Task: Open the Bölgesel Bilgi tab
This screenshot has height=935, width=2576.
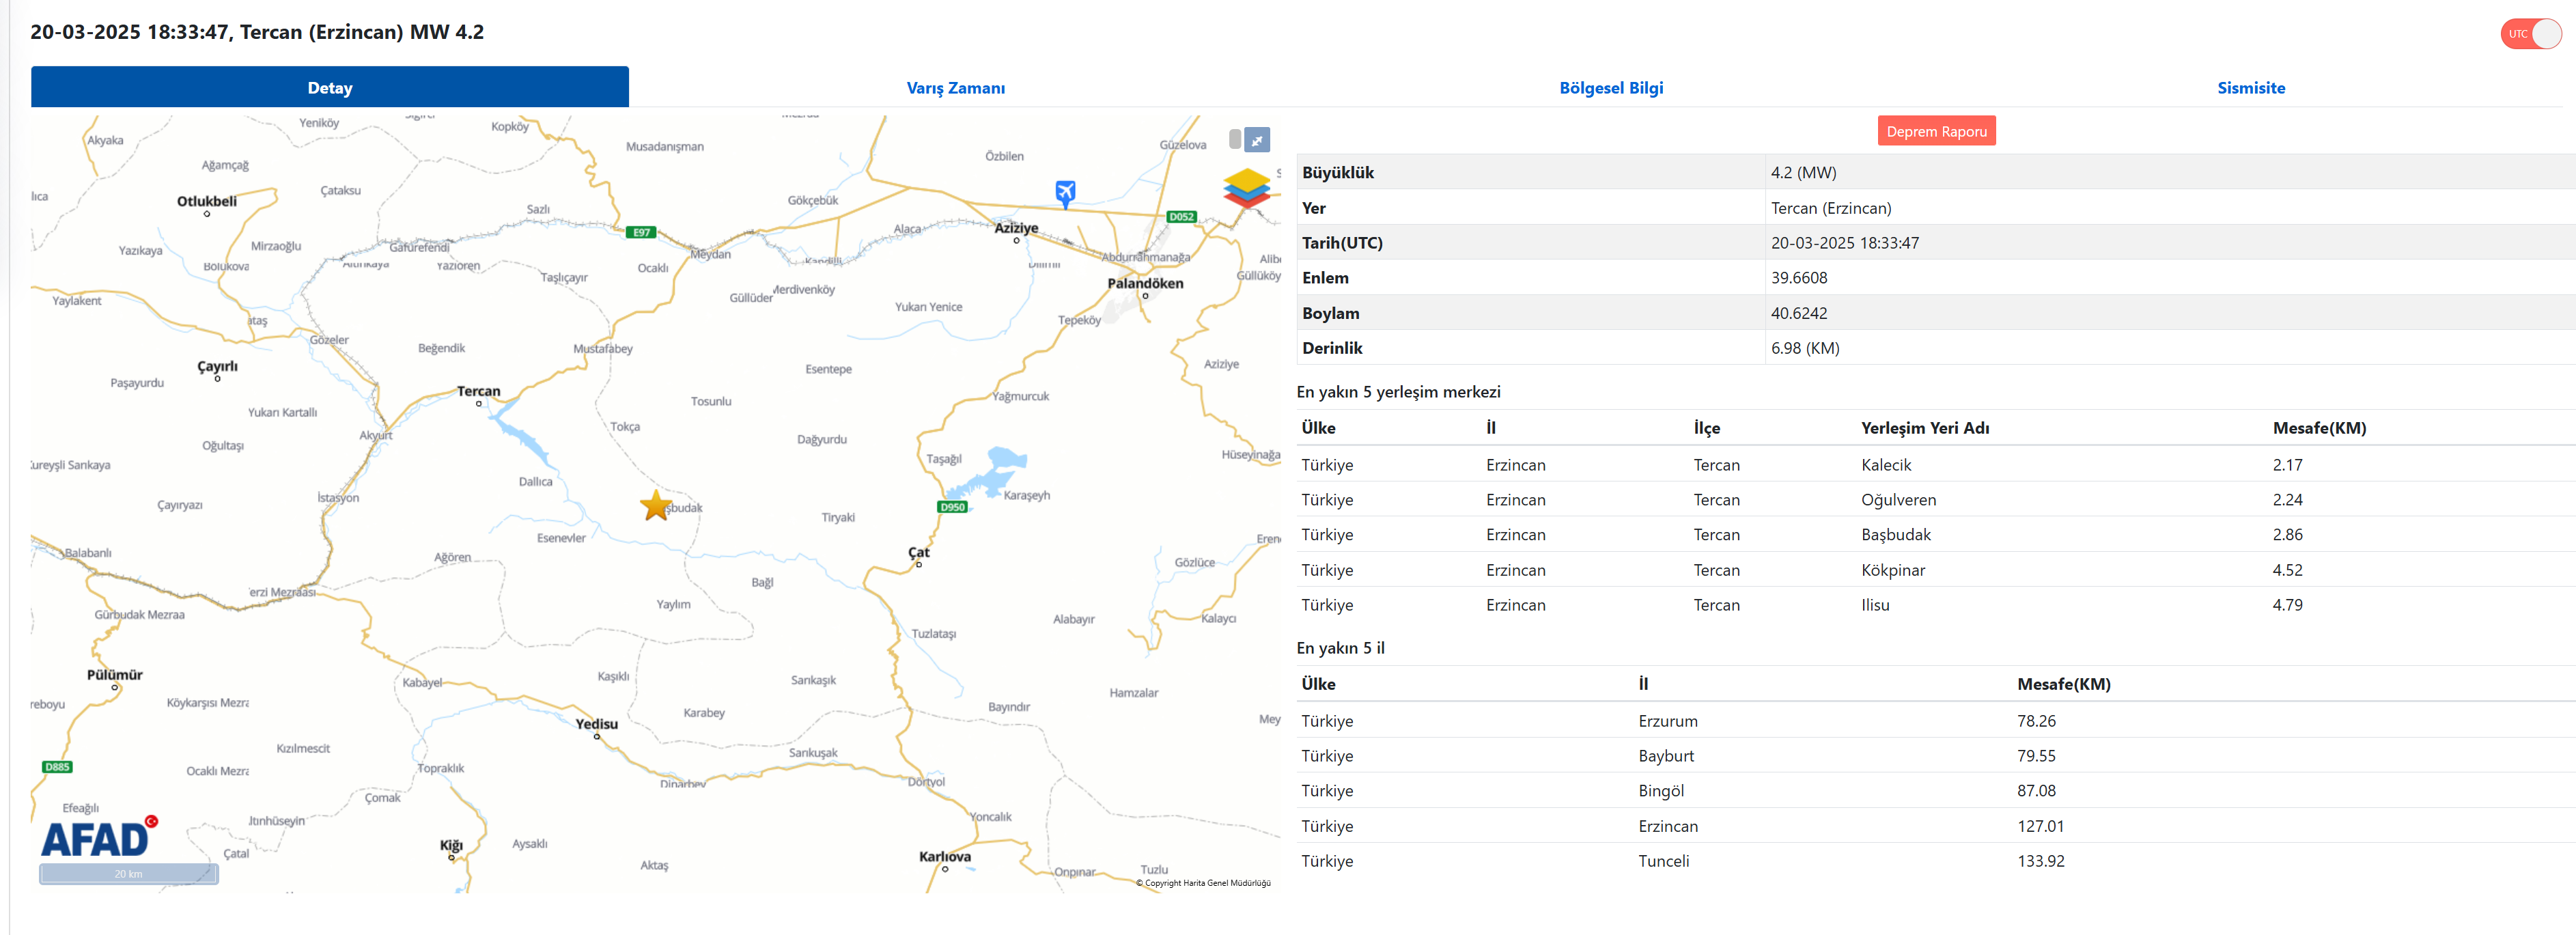Action: 1610,88
